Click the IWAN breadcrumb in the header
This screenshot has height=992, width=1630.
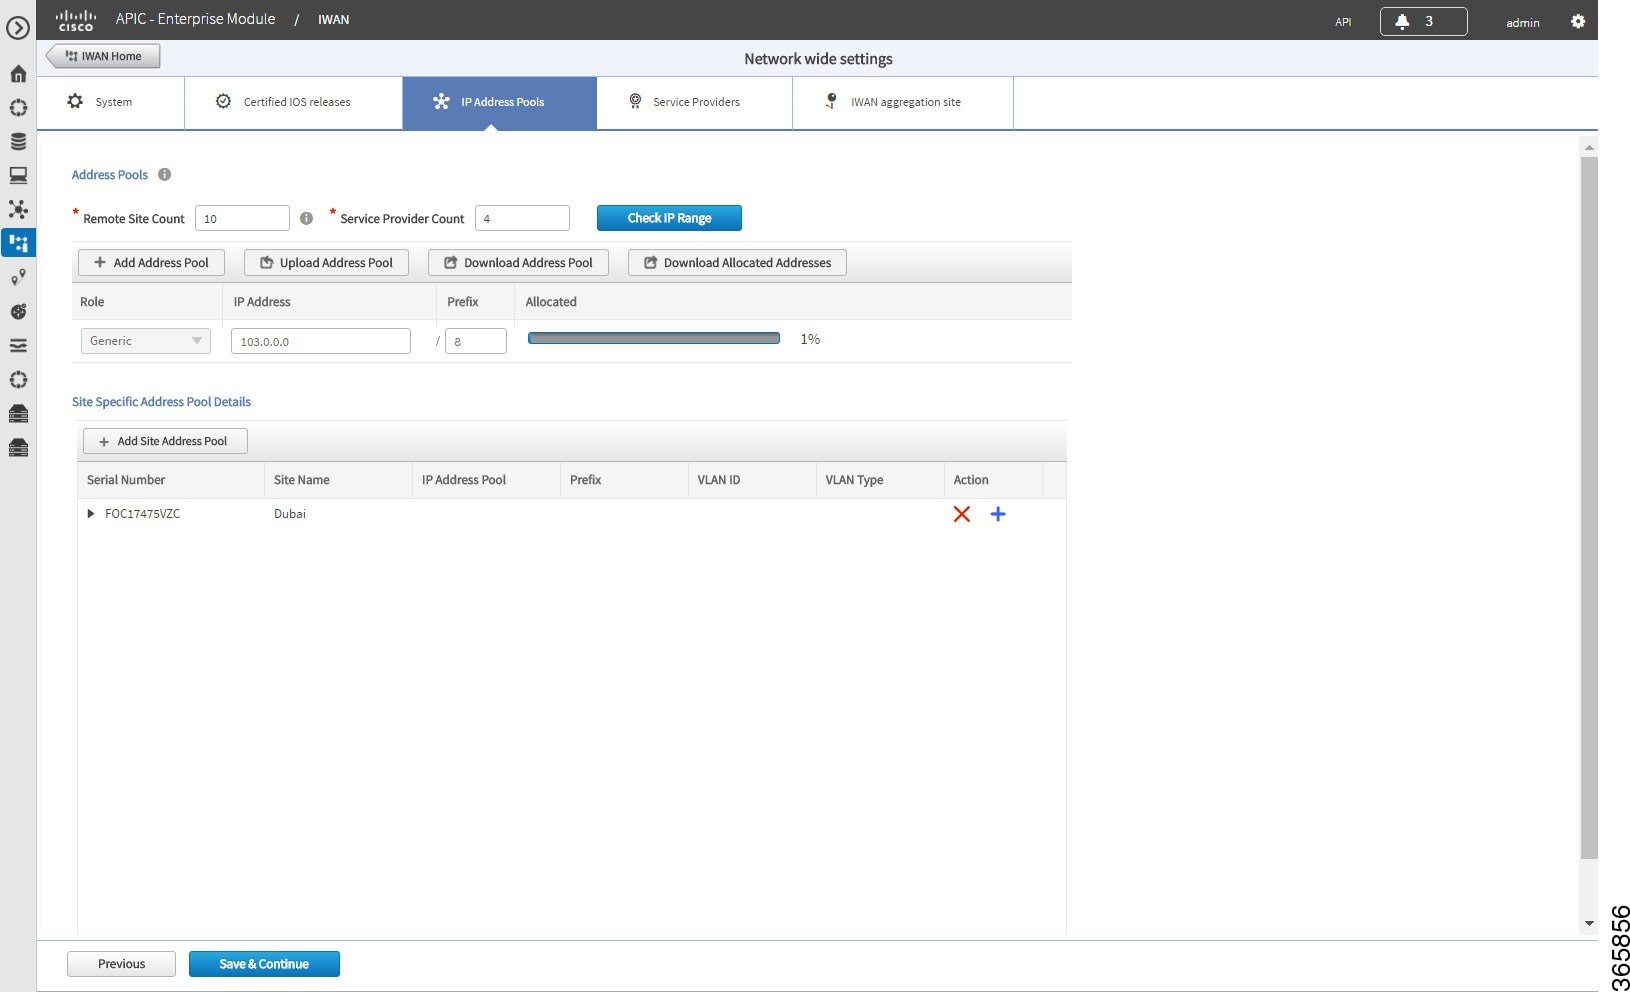[333, 20]
